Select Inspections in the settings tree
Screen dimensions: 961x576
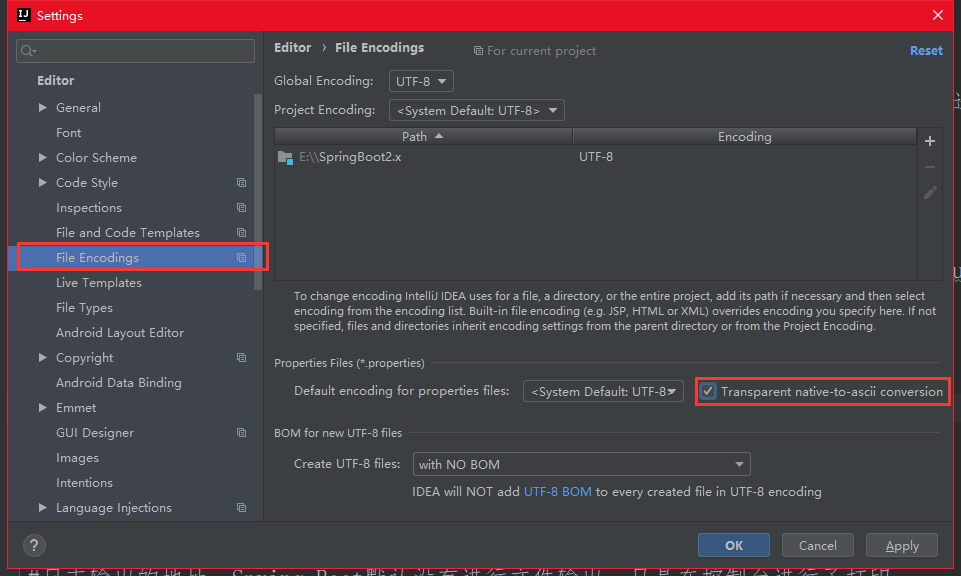tap(89, 208)
